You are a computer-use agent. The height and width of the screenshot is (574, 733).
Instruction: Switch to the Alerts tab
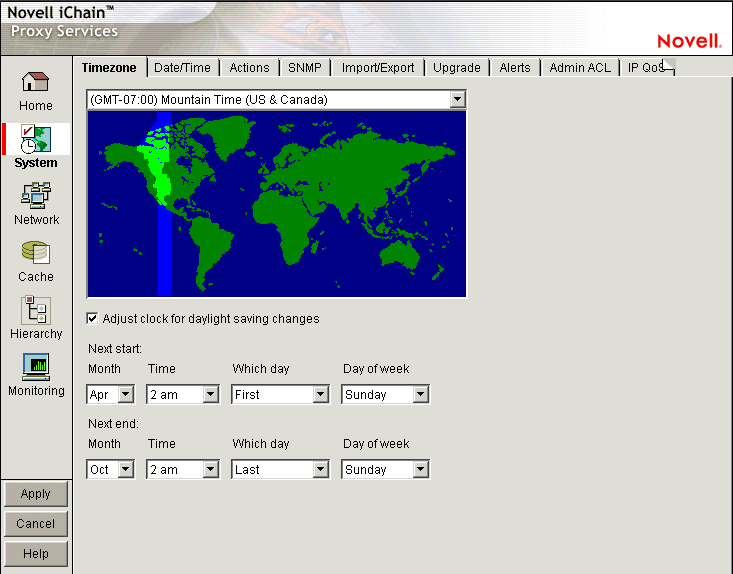515,68
